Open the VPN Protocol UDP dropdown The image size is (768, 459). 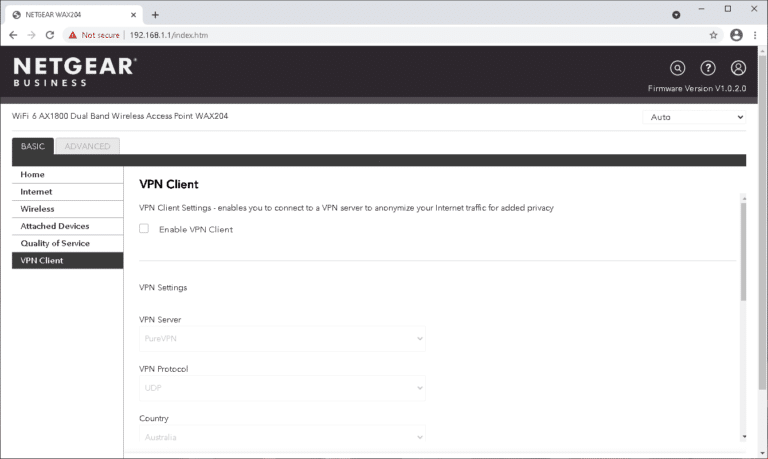282,388
